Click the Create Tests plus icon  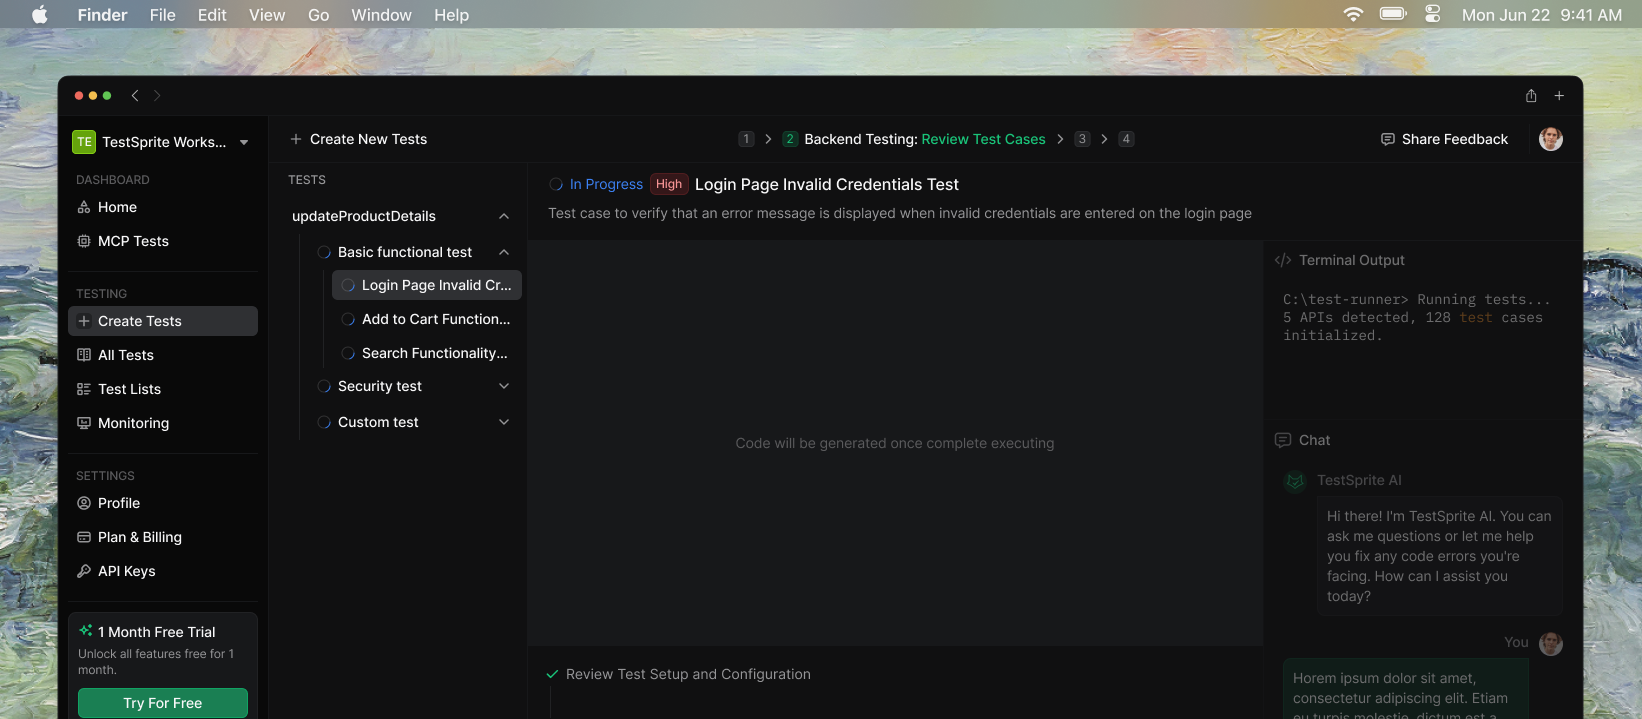[84, 321]
